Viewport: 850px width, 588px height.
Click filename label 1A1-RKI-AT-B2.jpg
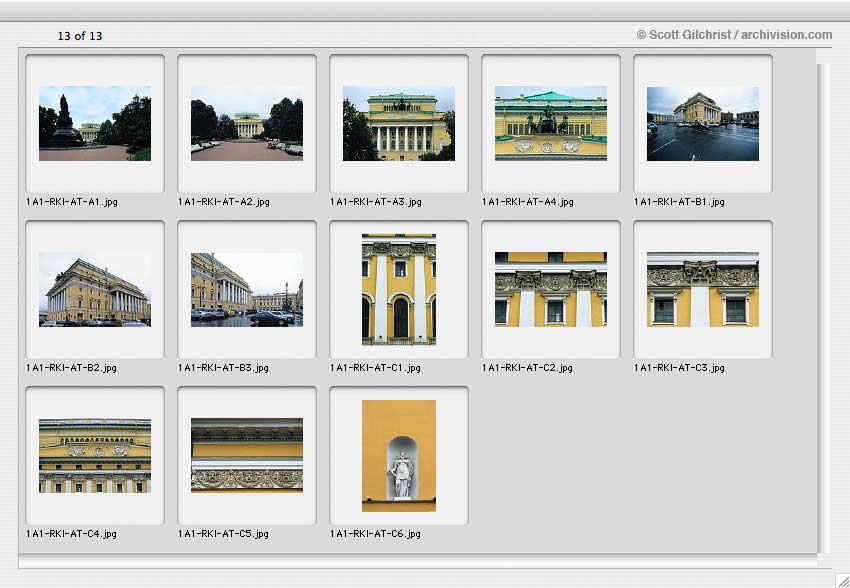click(71, 367)
